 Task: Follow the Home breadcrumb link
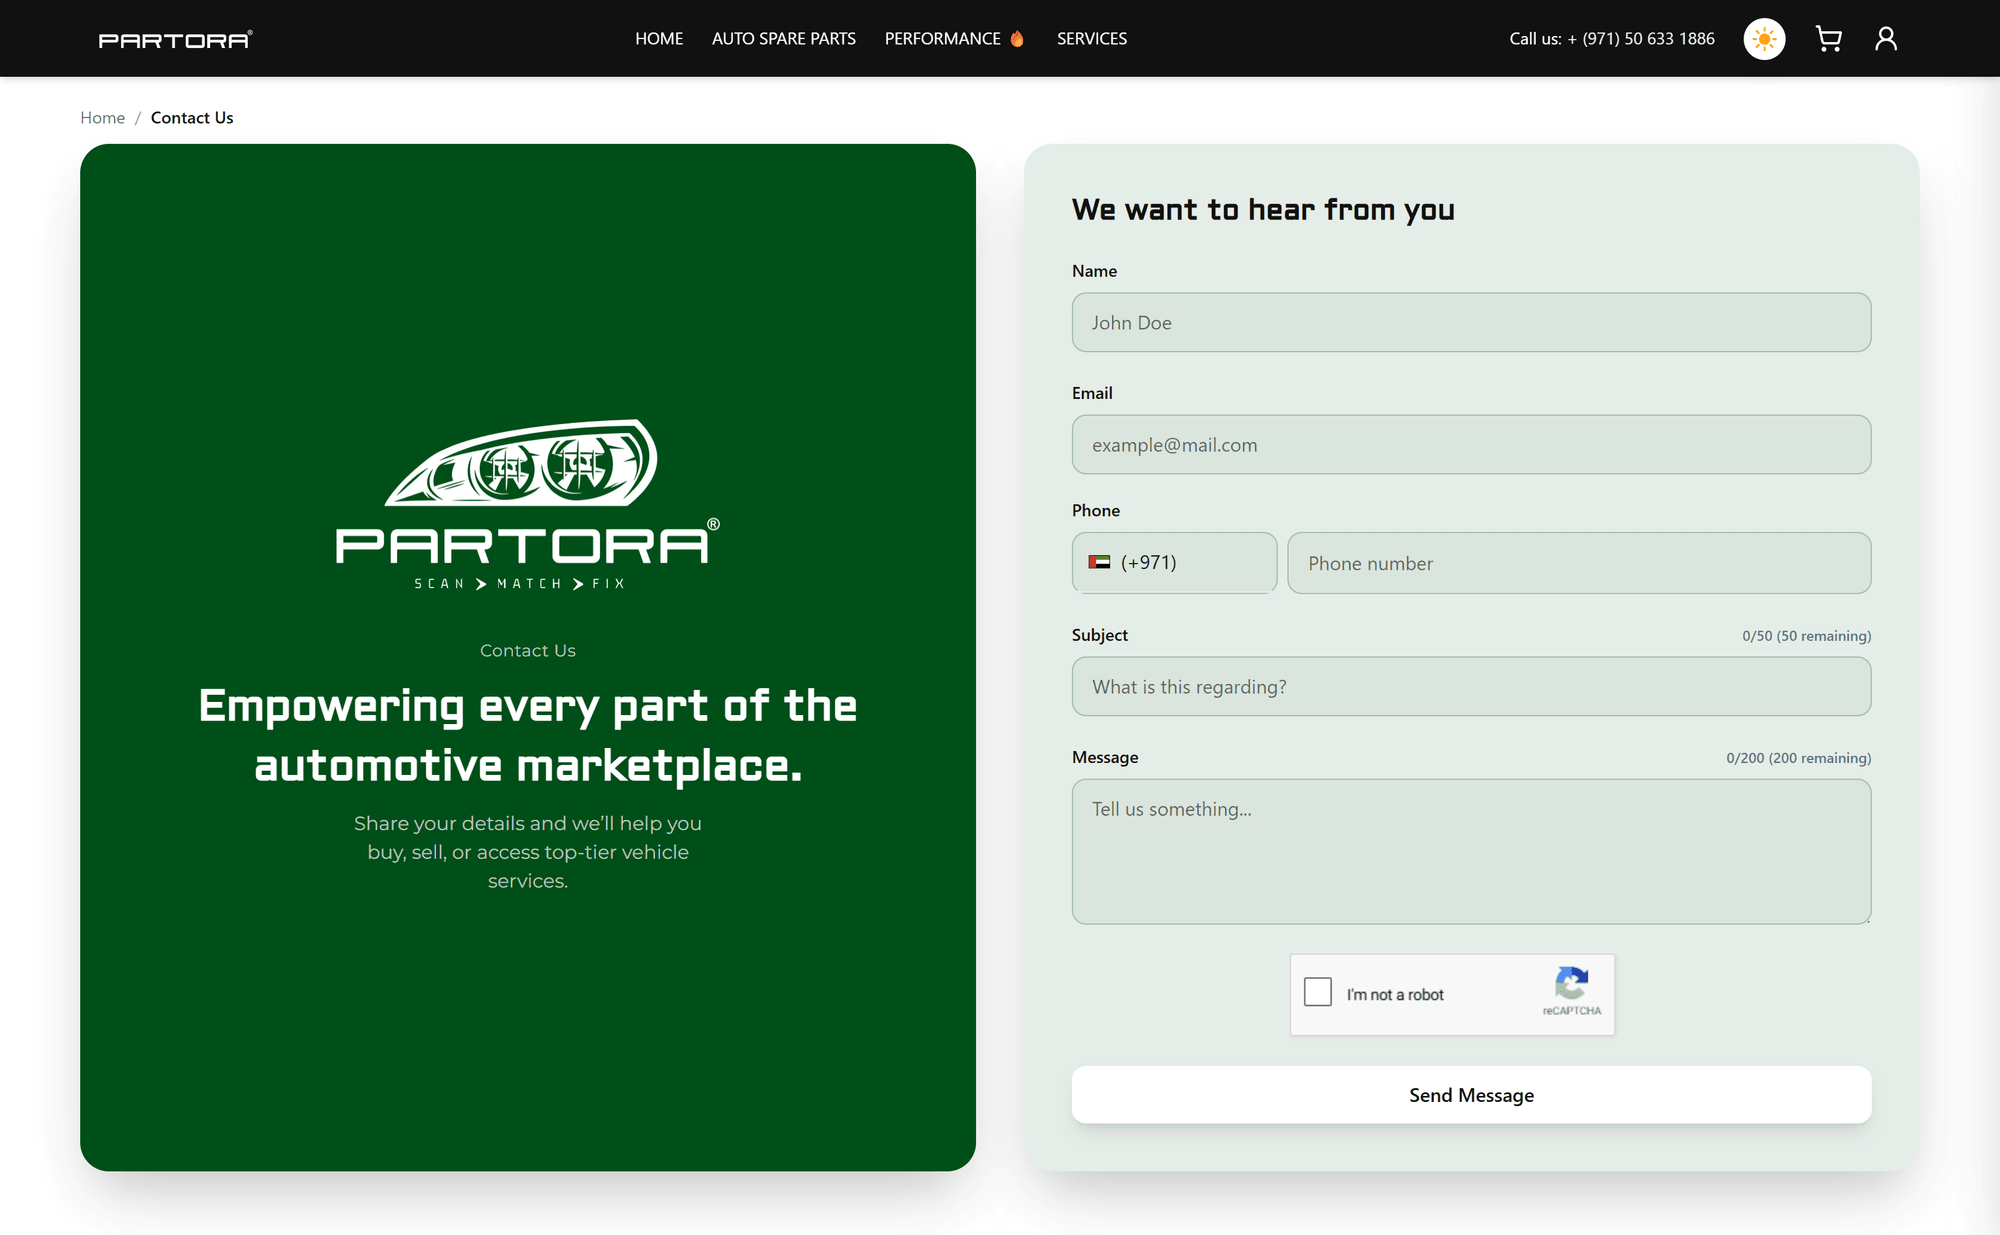103,118
